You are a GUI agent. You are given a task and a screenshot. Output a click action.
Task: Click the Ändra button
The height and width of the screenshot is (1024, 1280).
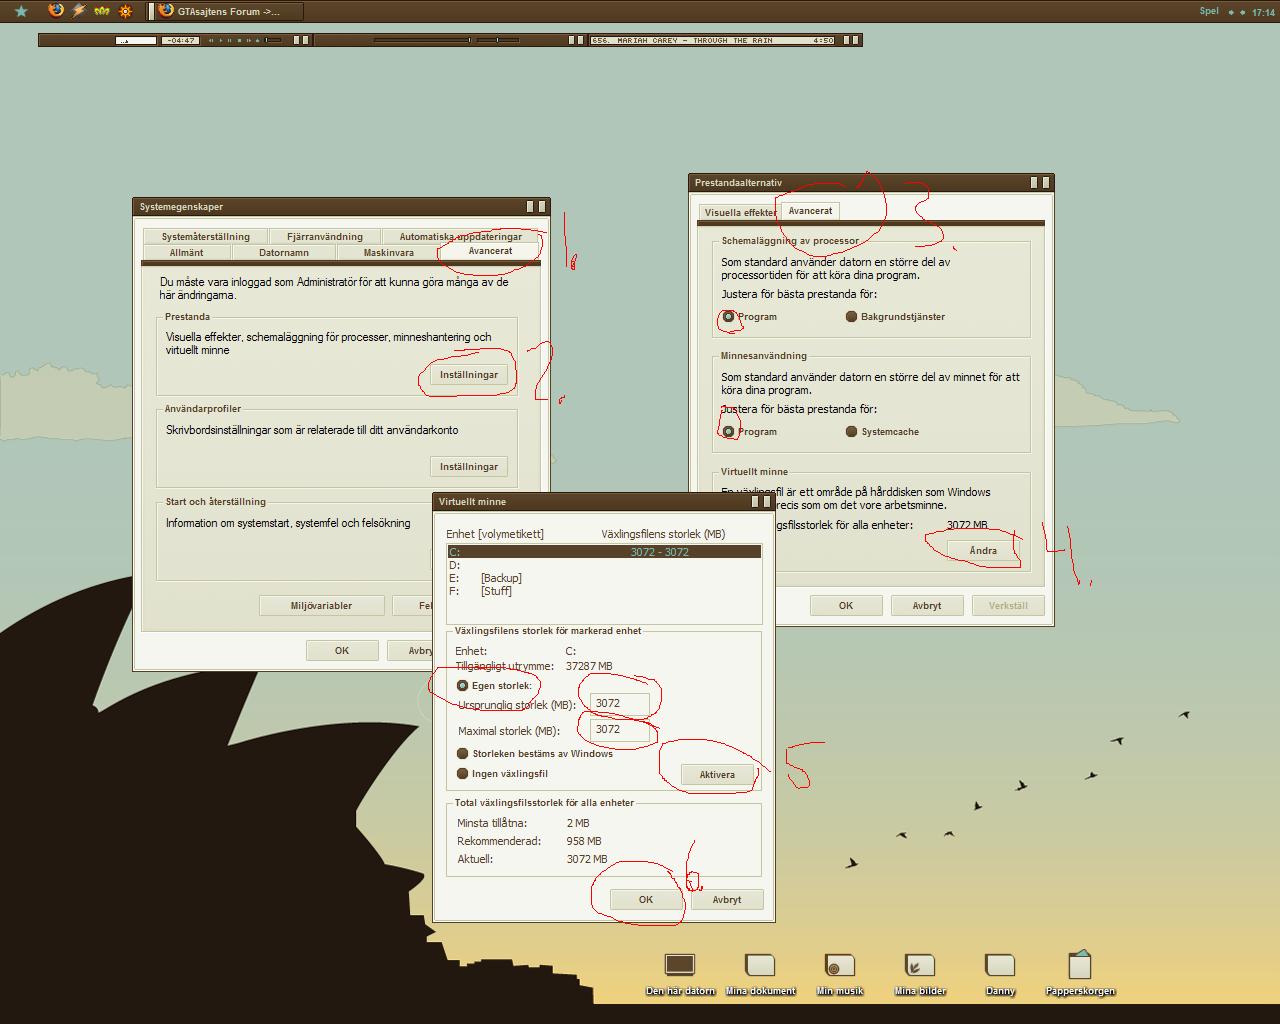tap(983, 551)
